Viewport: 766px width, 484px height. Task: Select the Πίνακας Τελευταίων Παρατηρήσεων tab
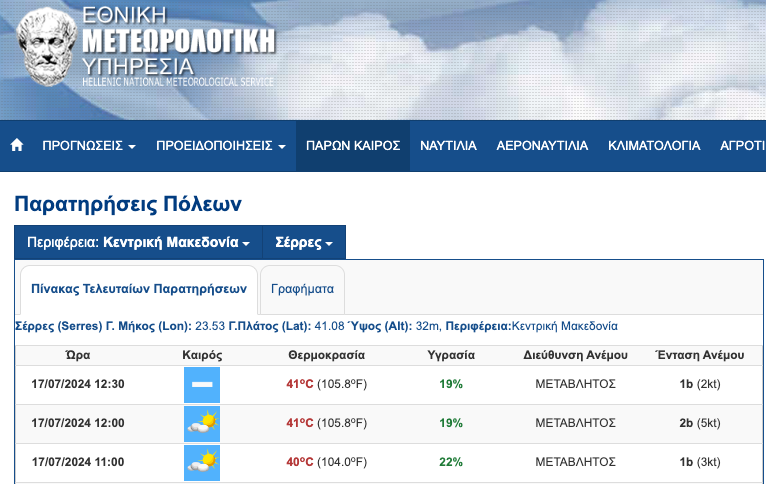coord(139,289)
